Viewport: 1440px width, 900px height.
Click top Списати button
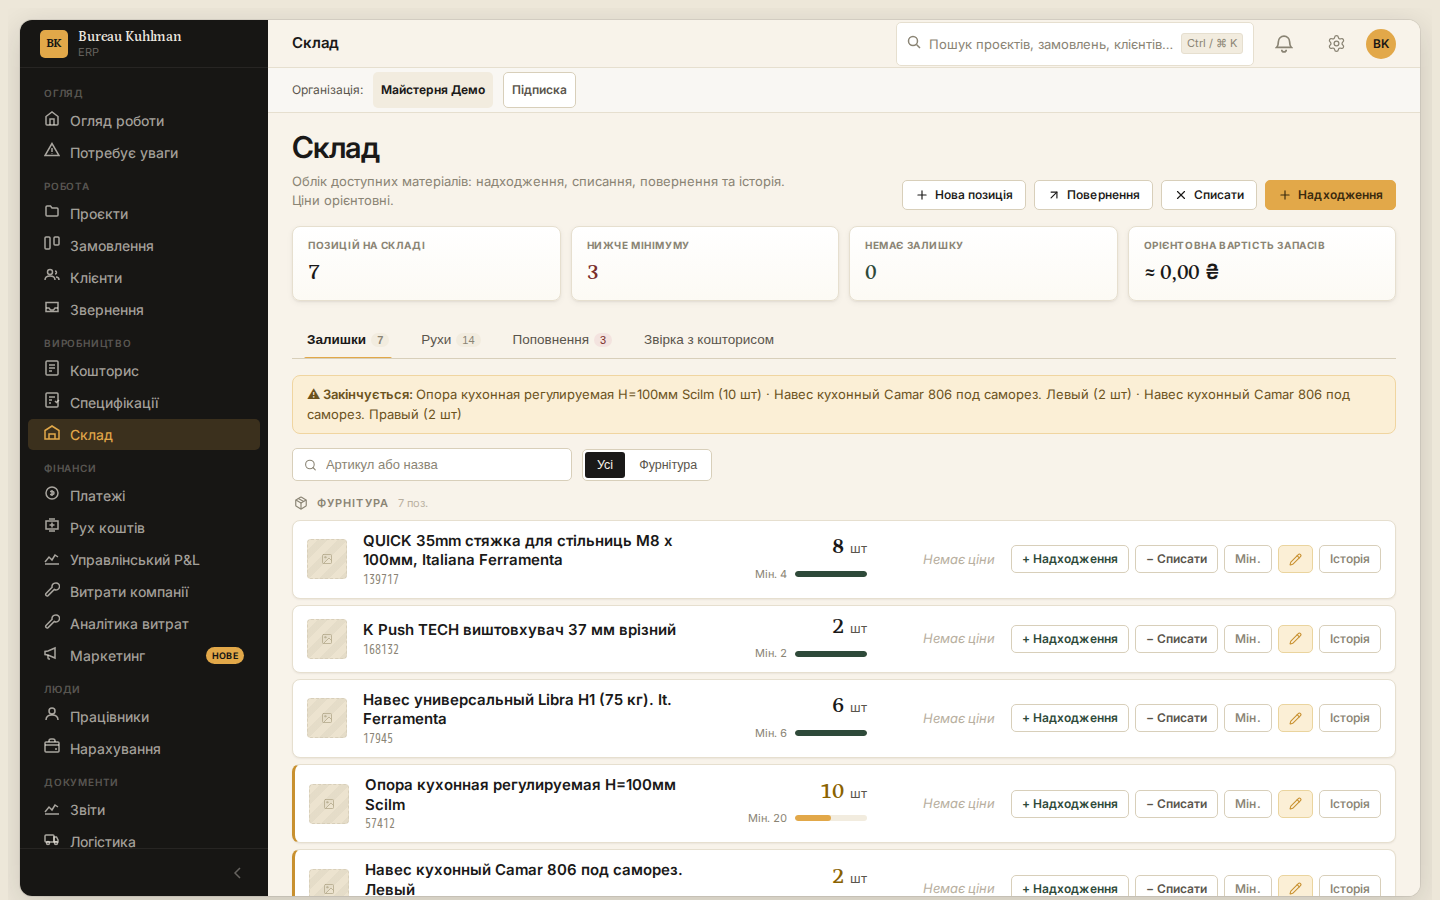pyautogui.click(x=1209, y=195)
